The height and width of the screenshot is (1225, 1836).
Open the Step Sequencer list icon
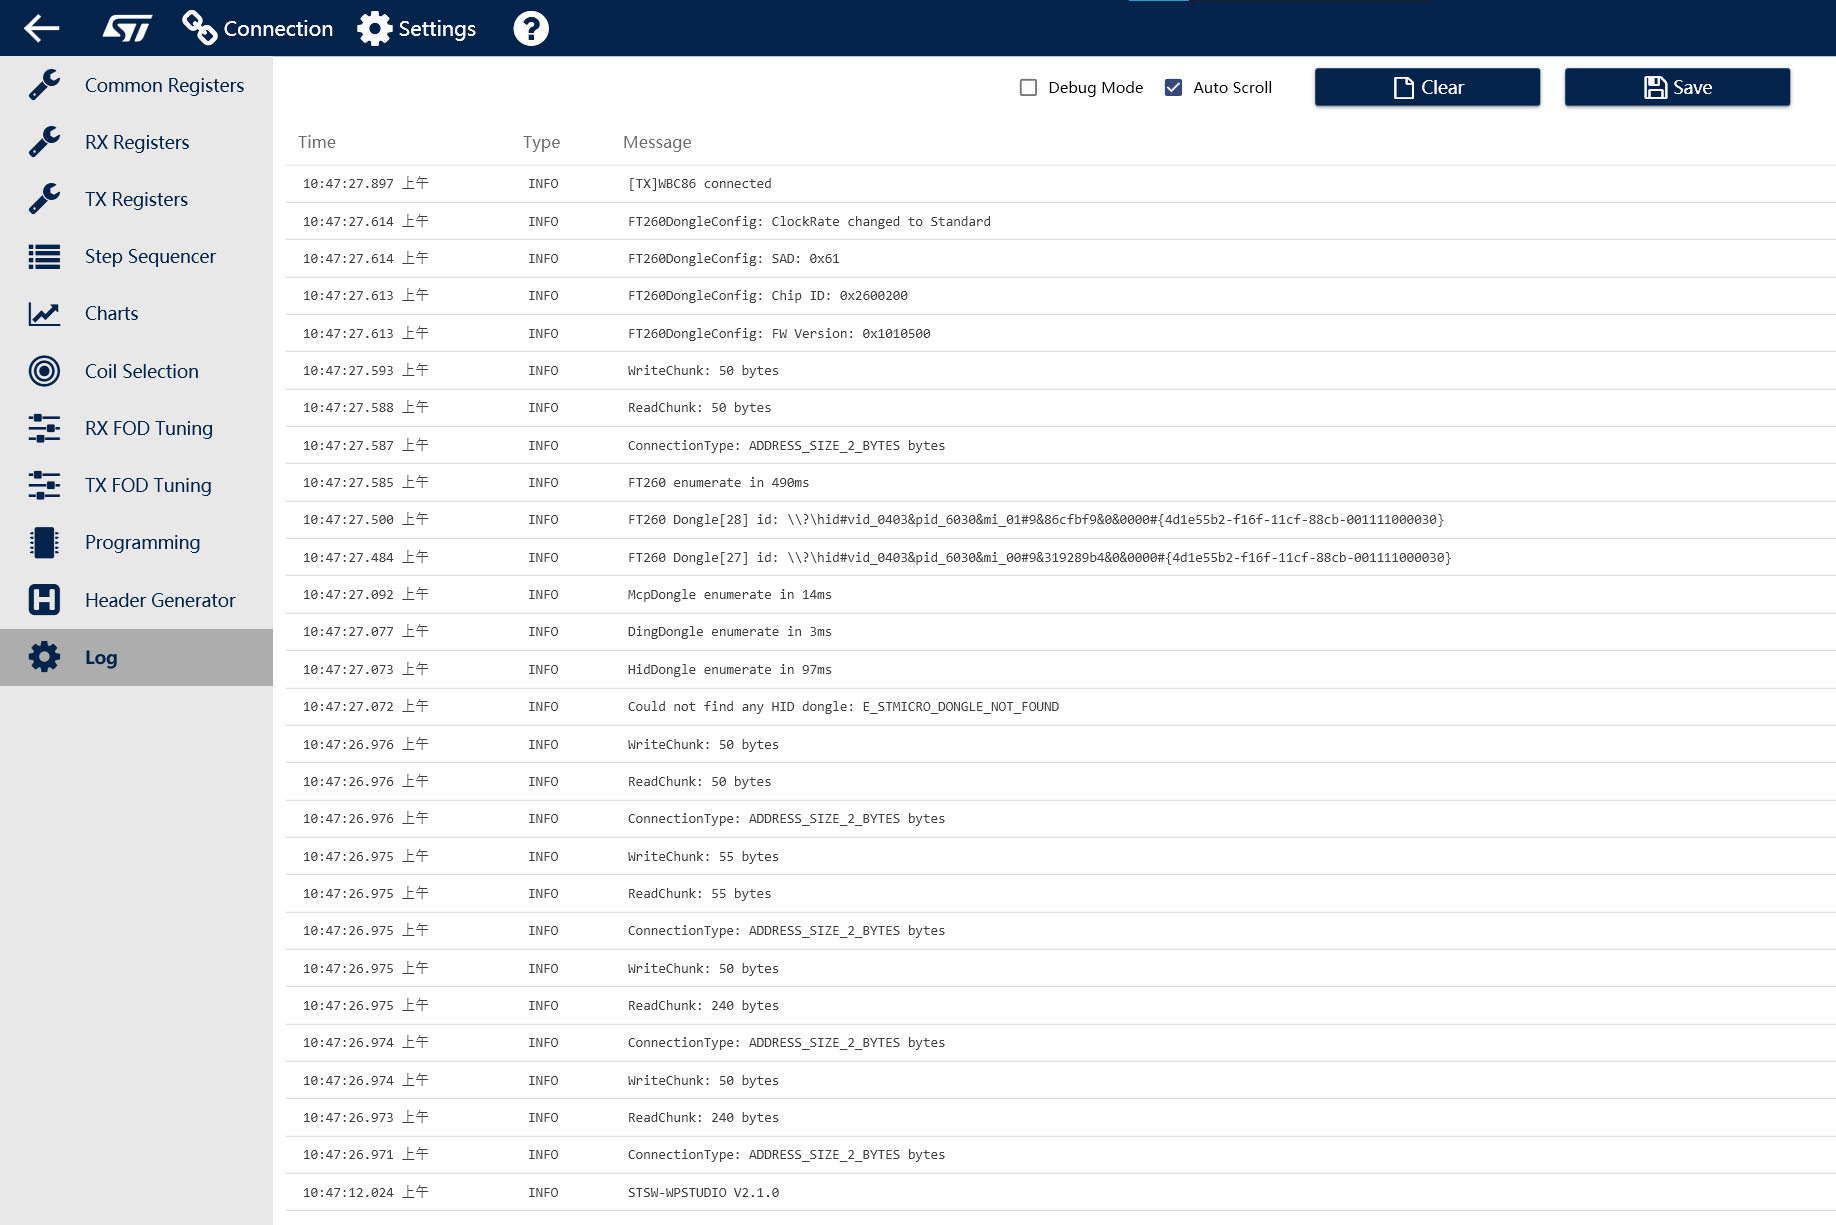(x=44, y=256)
